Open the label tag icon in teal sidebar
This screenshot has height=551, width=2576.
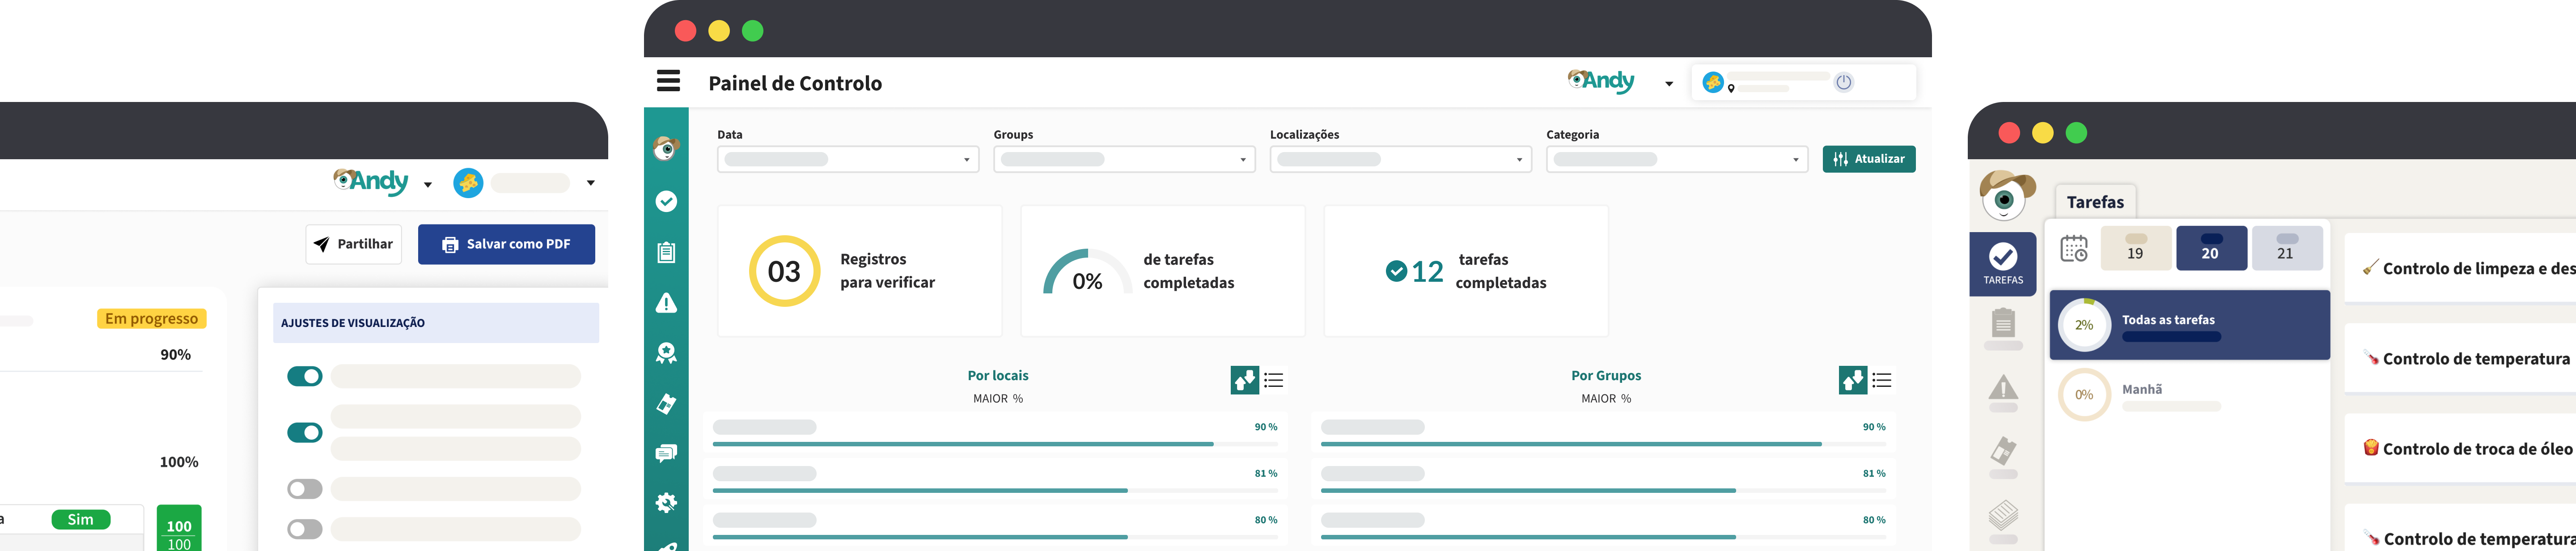click(666, 403)
